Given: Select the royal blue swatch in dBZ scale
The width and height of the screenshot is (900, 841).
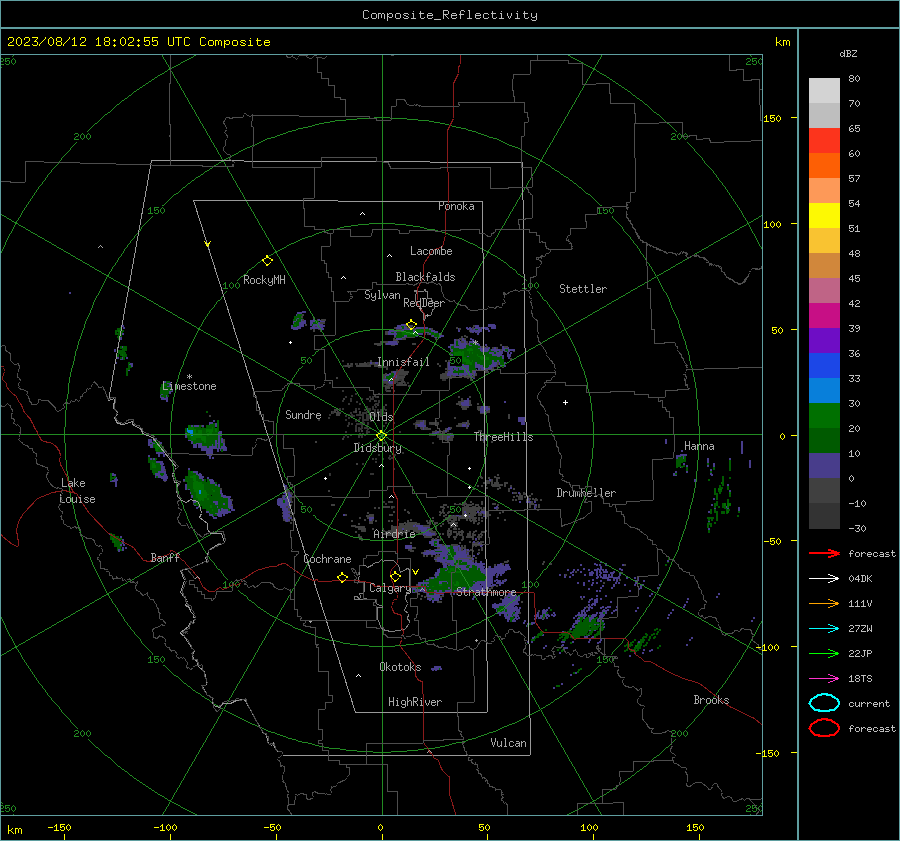Looking at the screenshot, I should pos(824,366).
